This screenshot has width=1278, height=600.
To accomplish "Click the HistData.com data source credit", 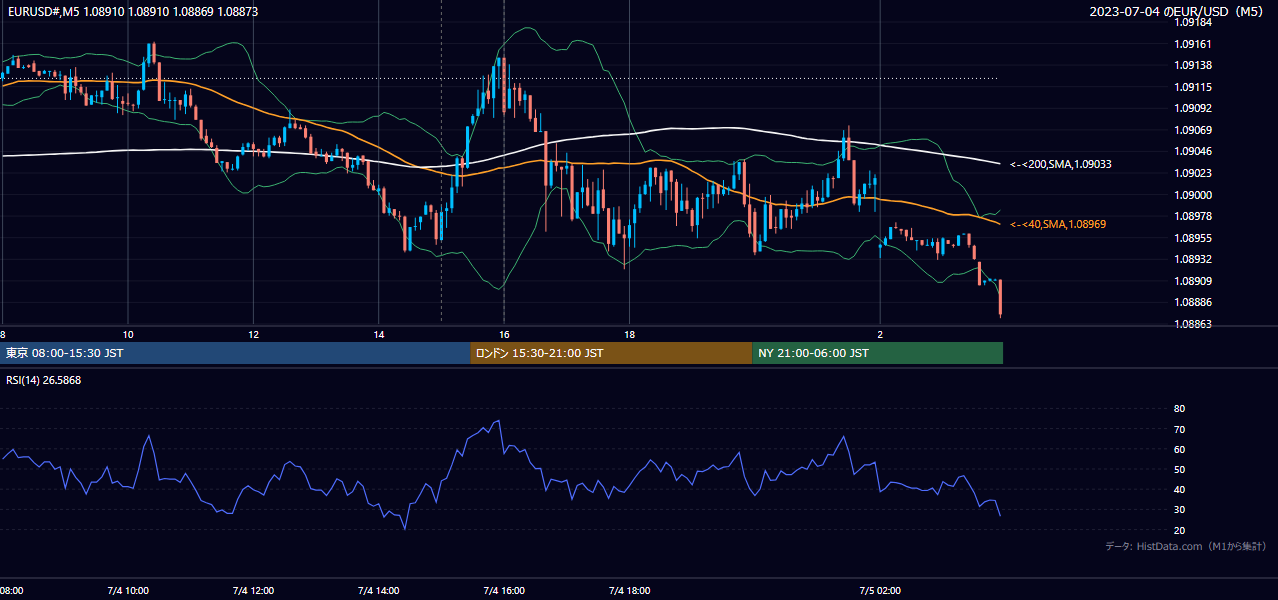I will click(1185, 546).
